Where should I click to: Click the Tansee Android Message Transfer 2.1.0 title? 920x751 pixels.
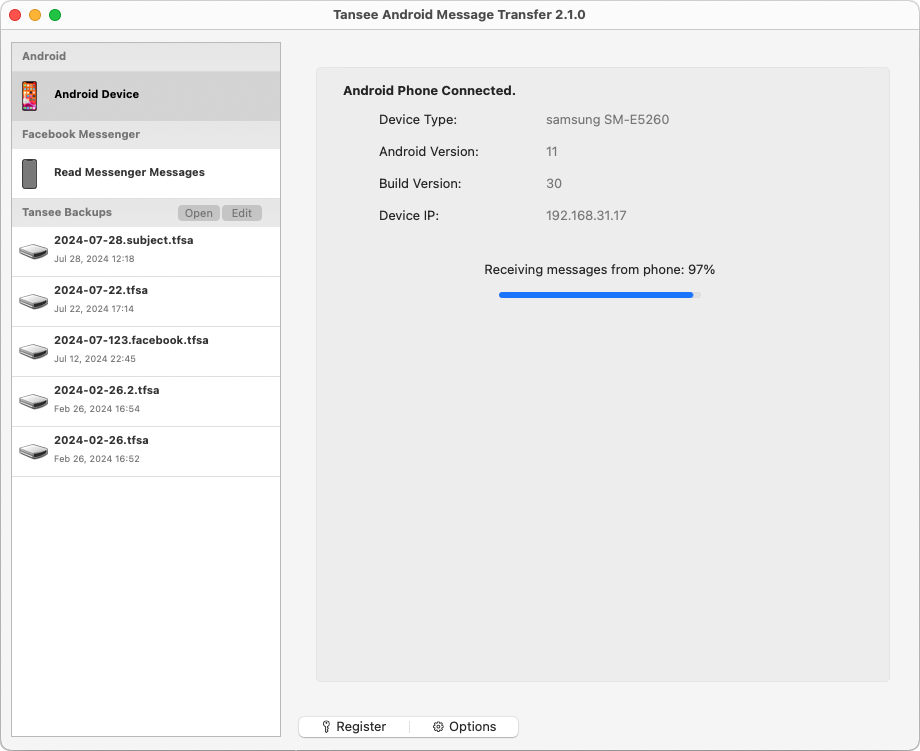coord(459,15)
